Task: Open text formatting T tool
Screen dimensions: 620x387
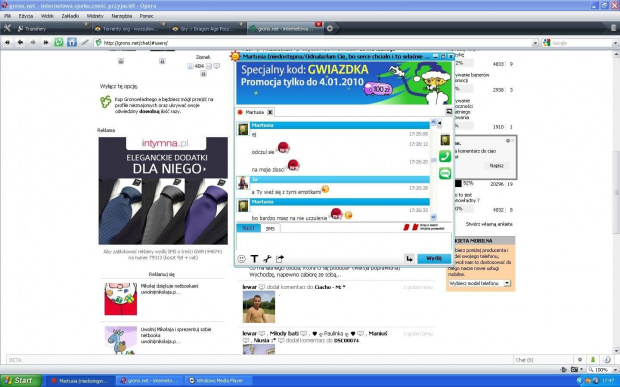Action: pos(254,259)
